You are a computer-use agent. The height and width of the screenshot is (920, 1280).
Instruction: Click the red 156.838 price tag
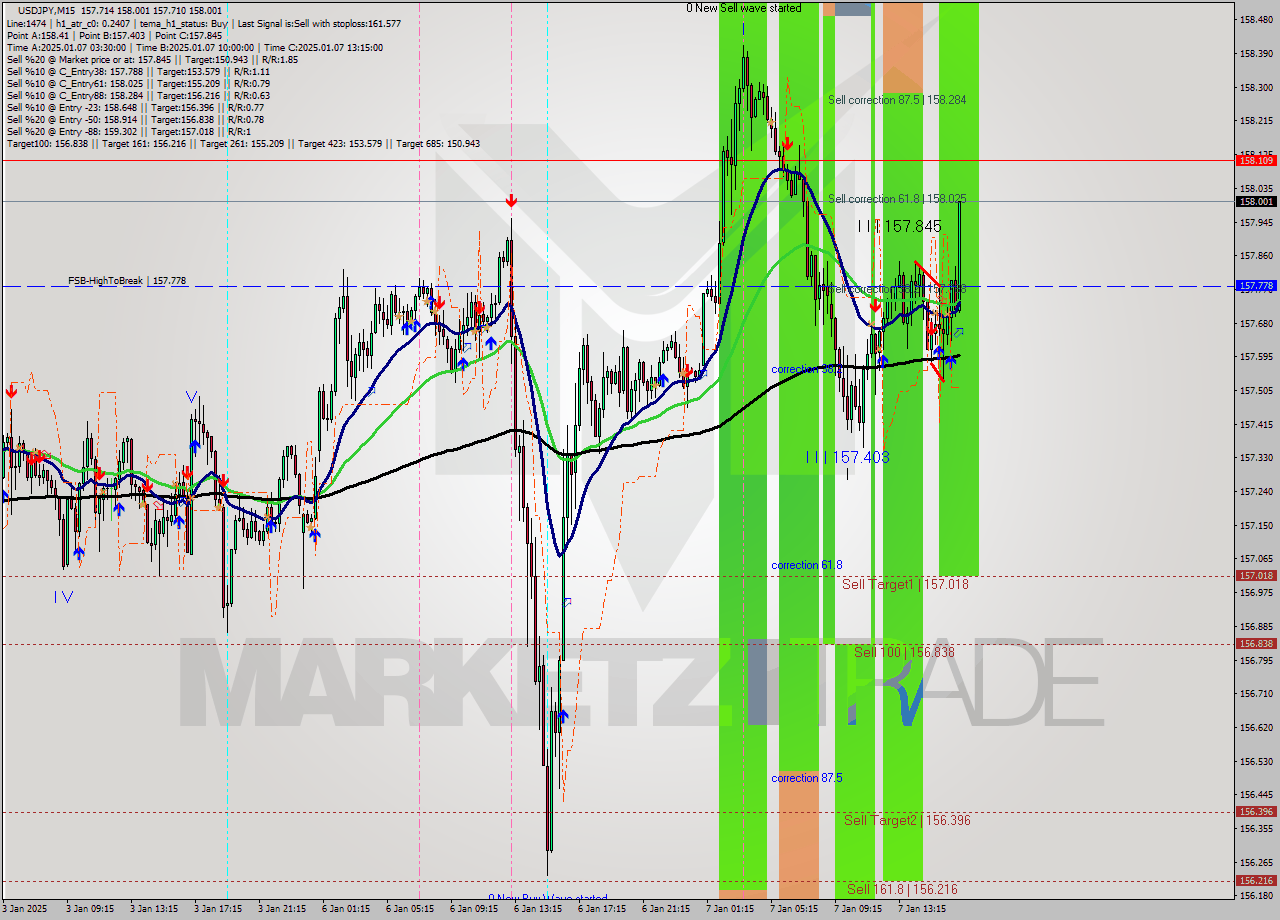(x=1256, y=644)
